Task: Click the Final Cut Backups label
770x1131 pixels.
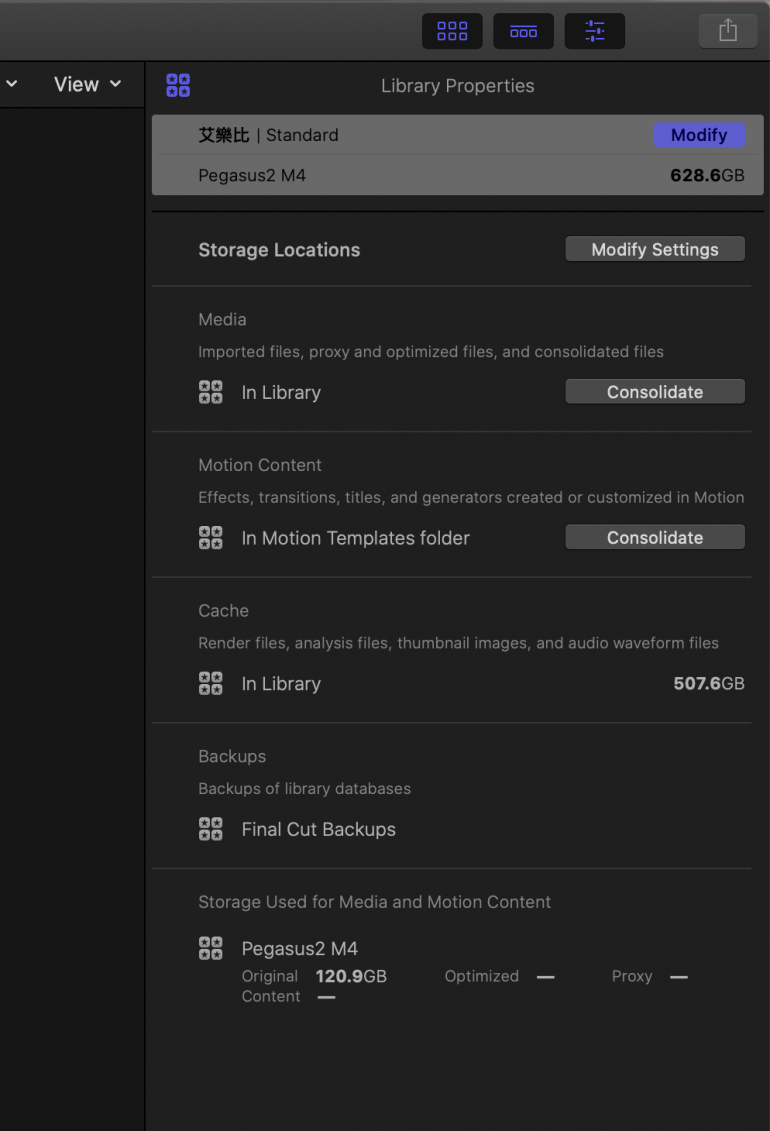Action: [x=318, y=829]
